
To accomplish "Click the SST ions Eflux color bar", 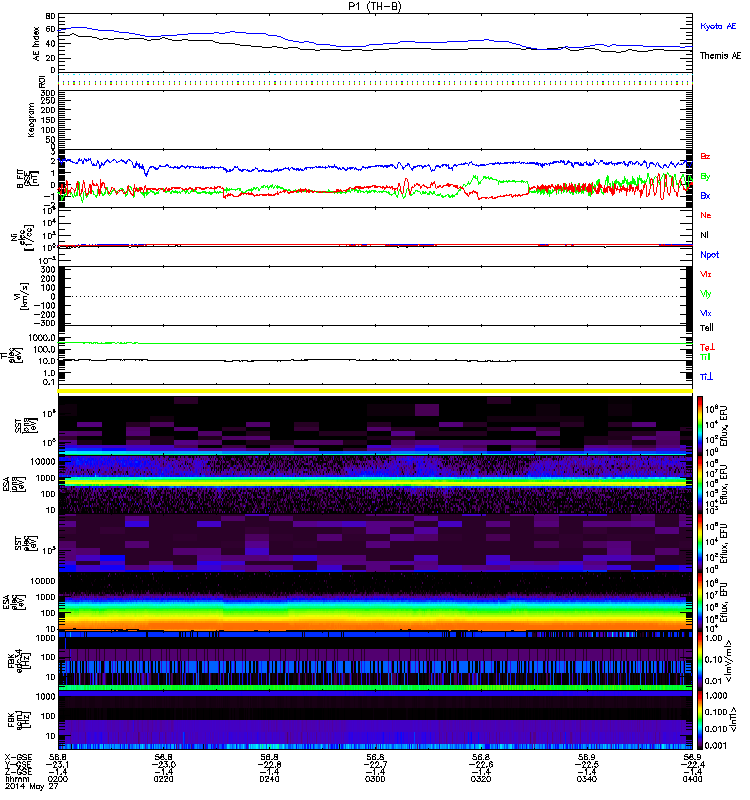I will 700,426.
